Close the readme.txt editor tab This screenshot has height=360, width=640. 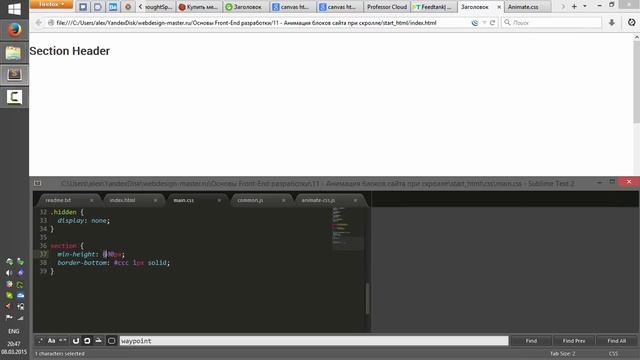pyautogui.click(x=91, y=200)
